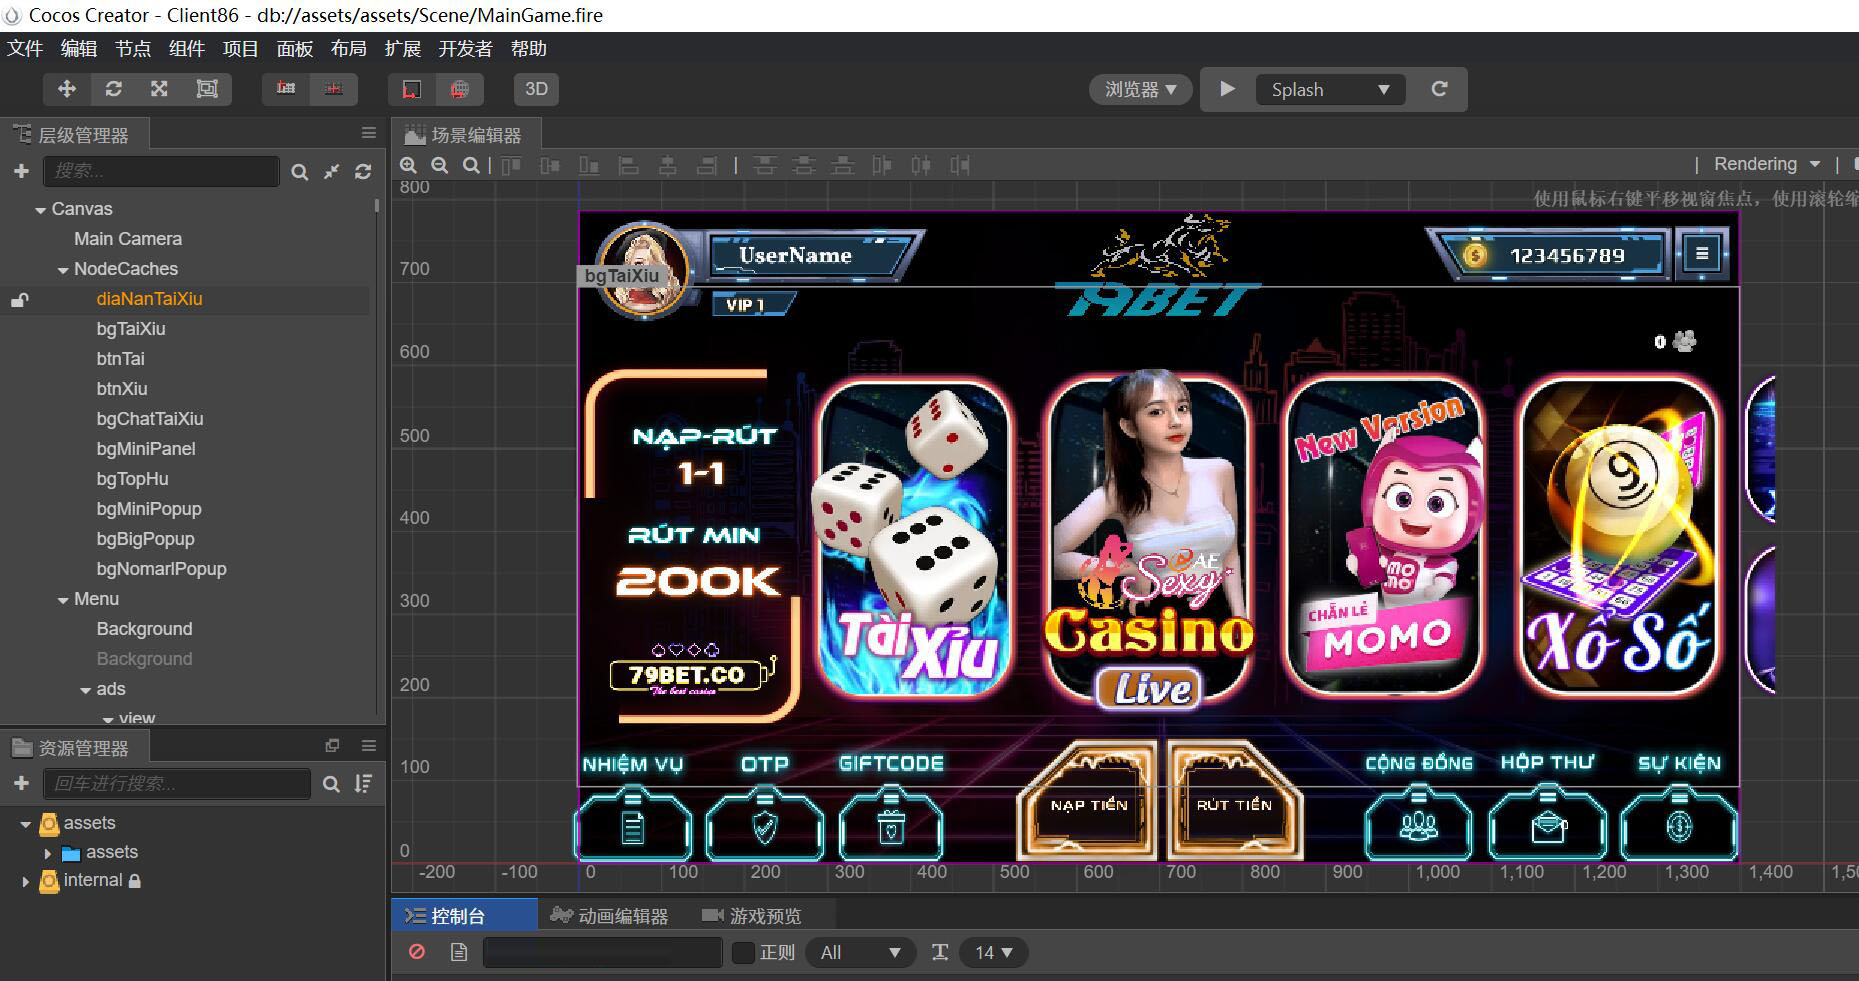Collapse the NodeCaches tree node
This screenshot has height=981, width=1859.
pyautogui.click(x=63, y=270)
